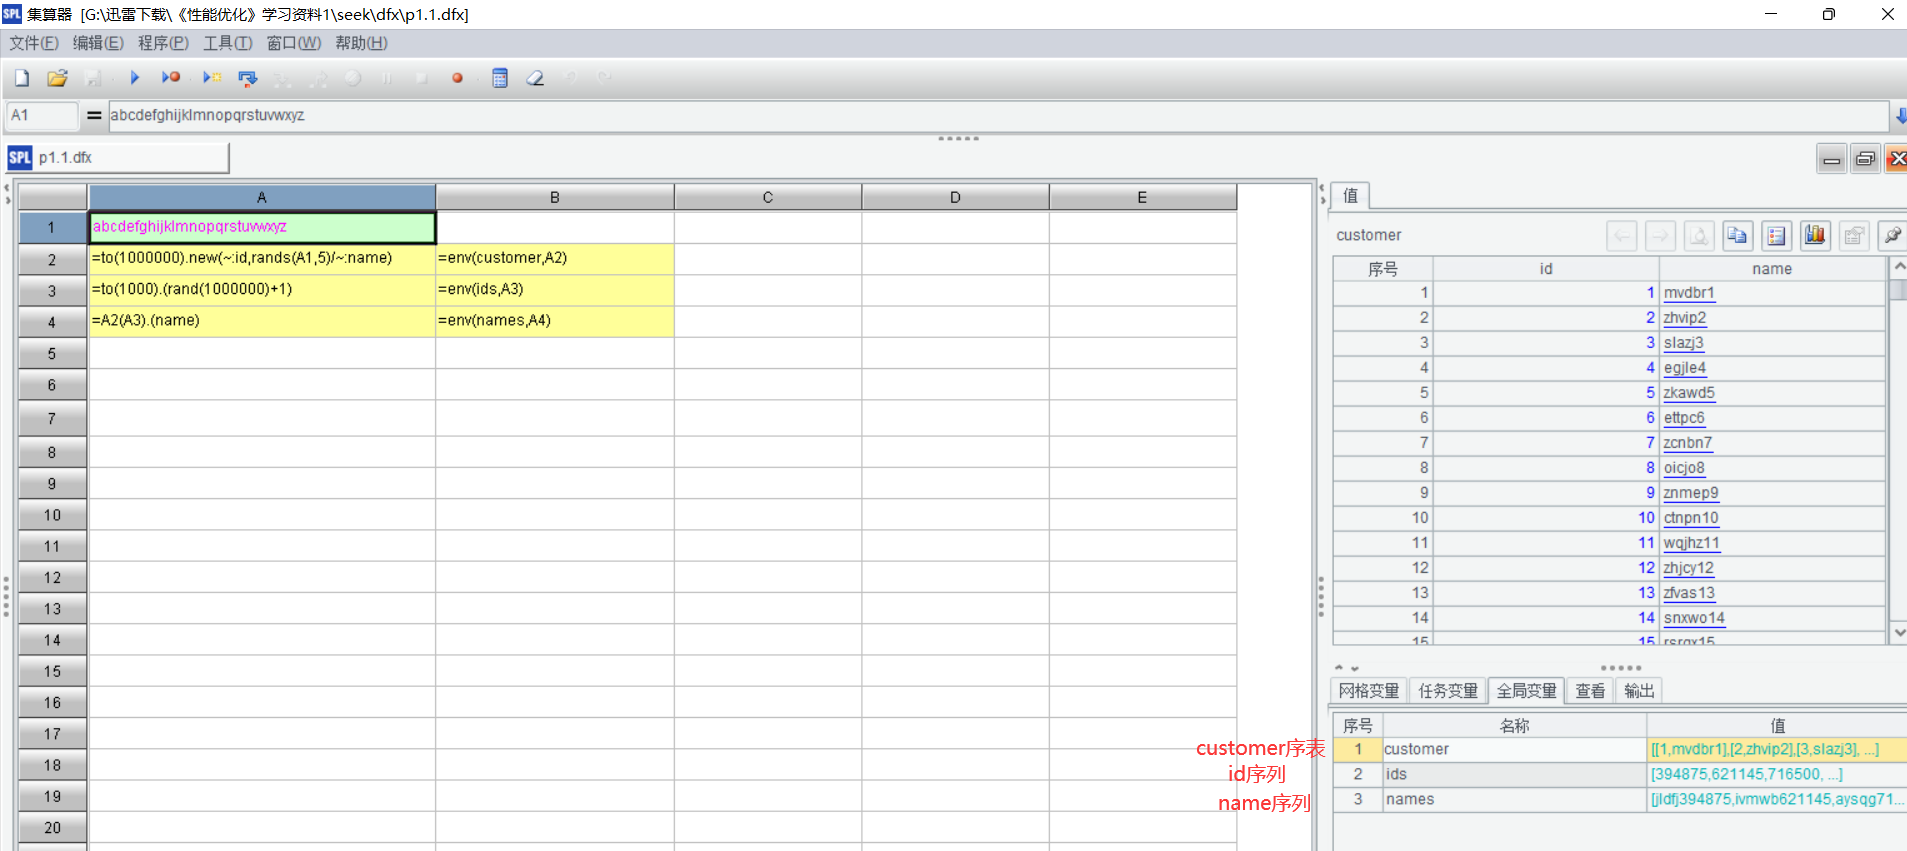Pin the value panel with the pushpin icon

pos(1892,236)
